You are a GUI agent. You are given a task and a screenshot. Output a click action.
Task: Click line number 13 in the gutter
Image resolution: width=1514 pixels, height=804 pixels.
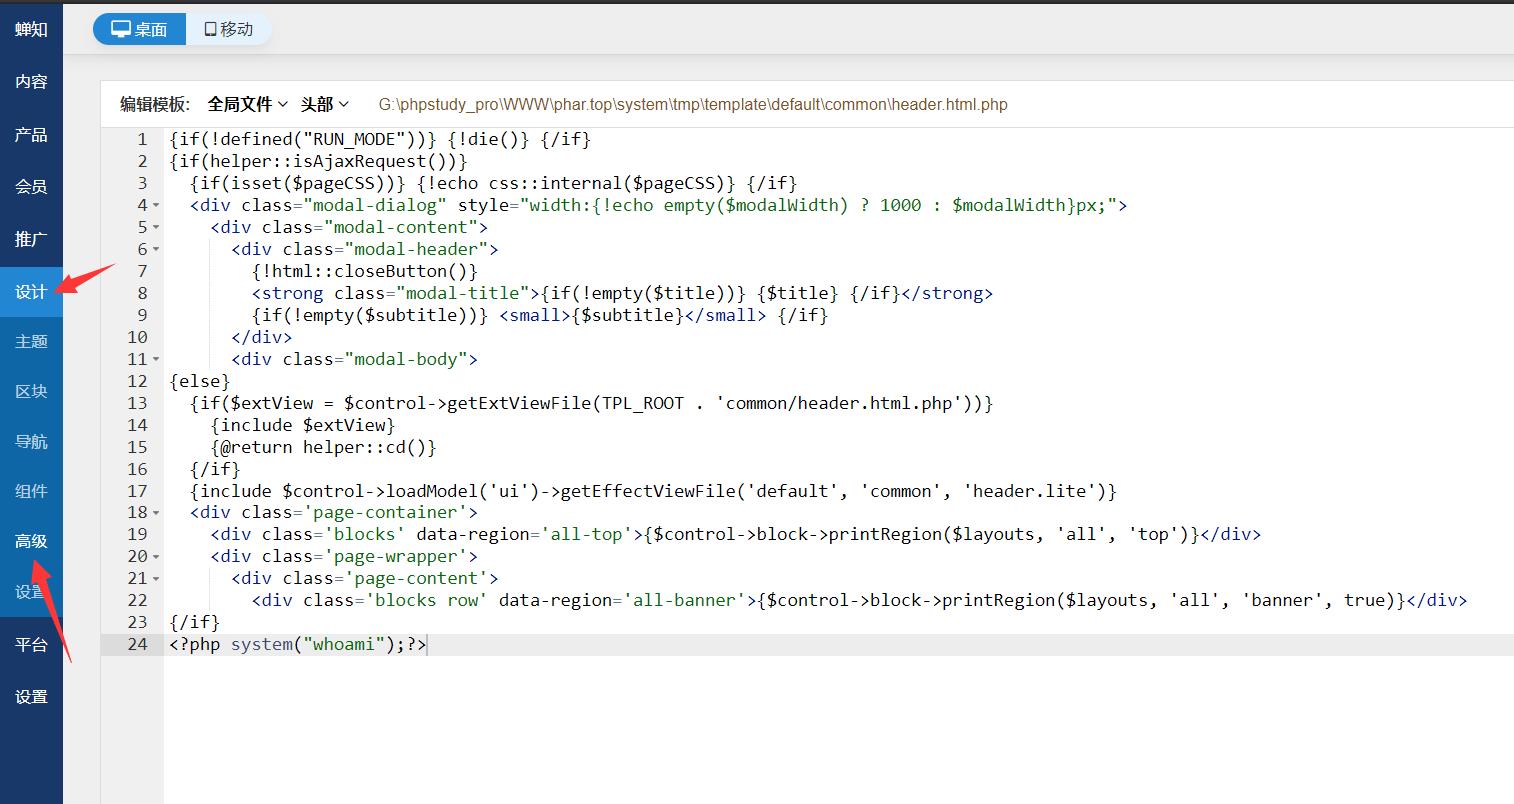click(x=137, y=403)
